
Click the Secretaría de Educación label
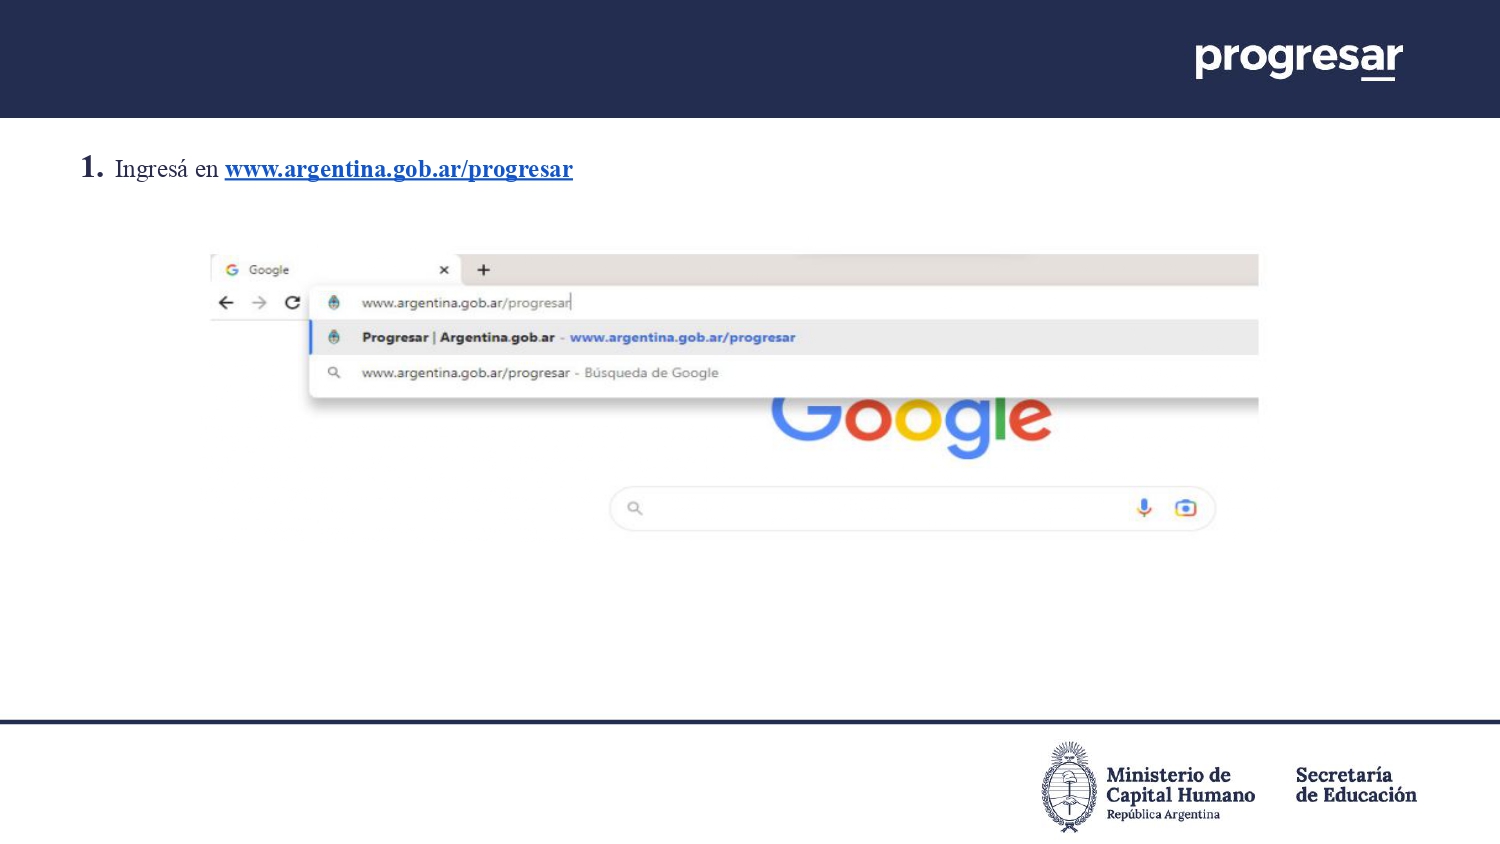click(x=1355, y=785)
